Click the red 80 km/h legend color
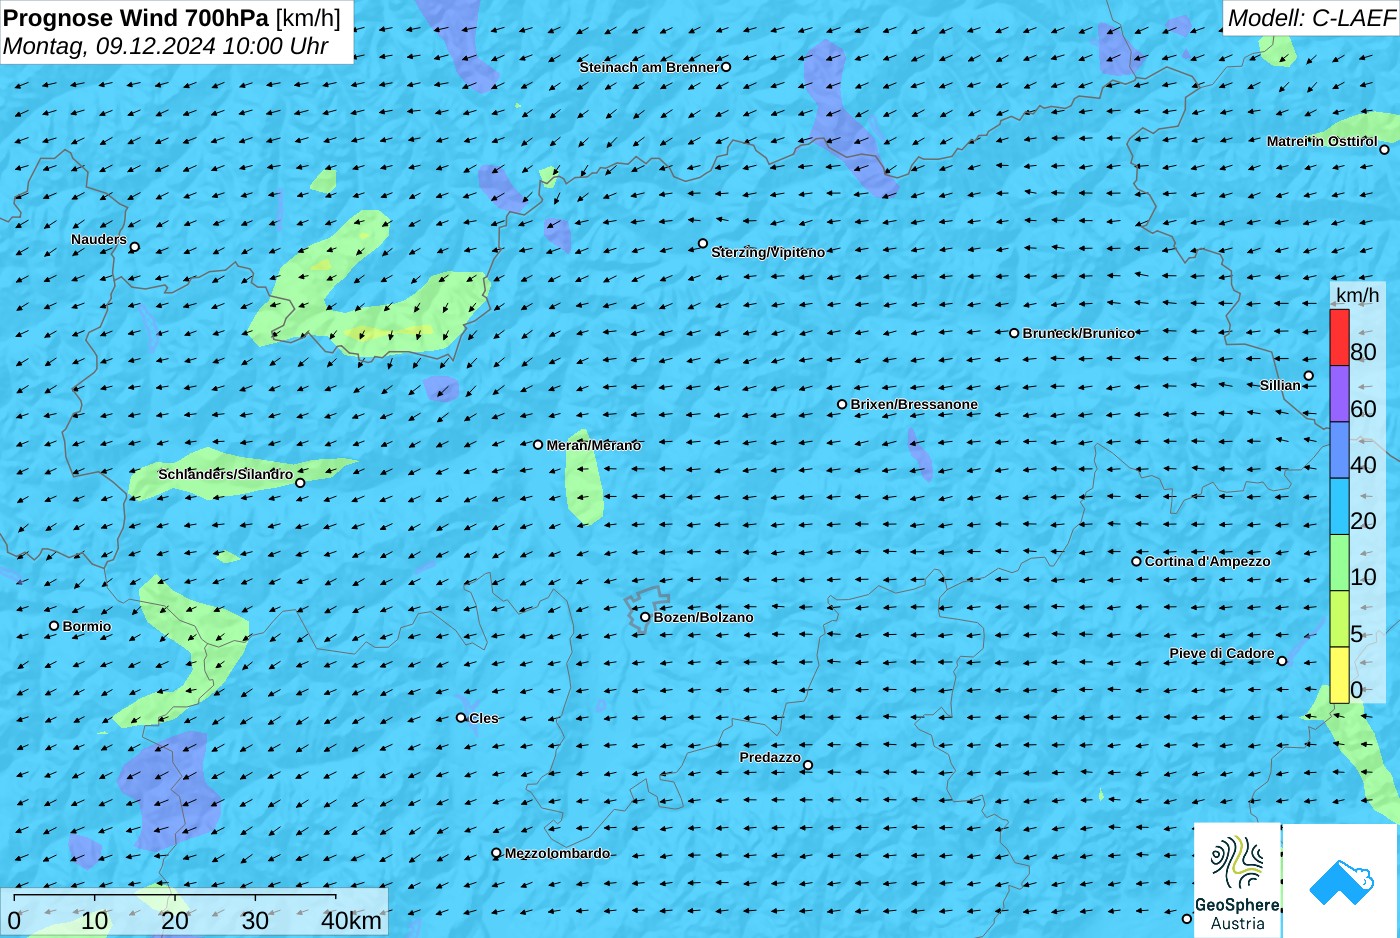 (x=1339, y=338)
